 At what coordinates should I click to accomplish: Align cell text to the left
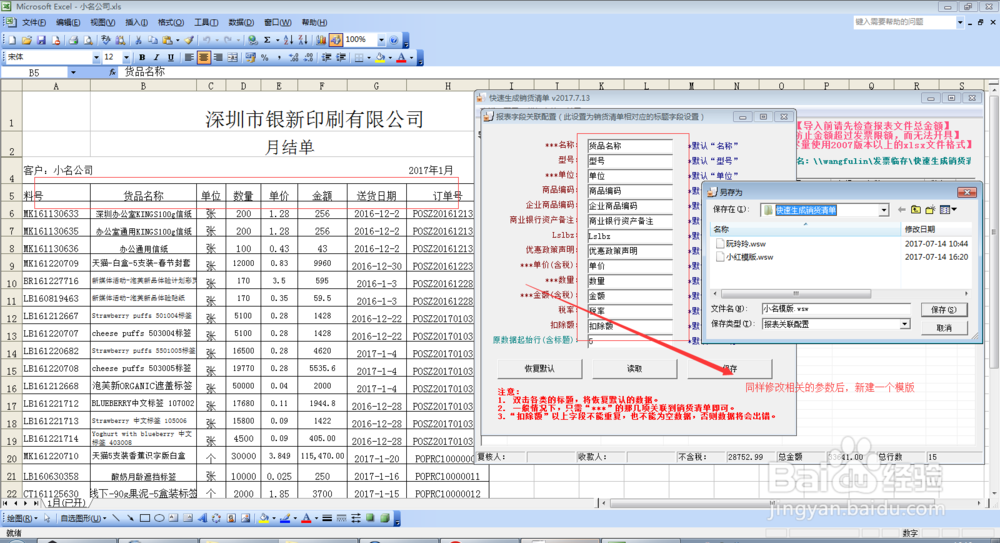[x=189, y=57]
